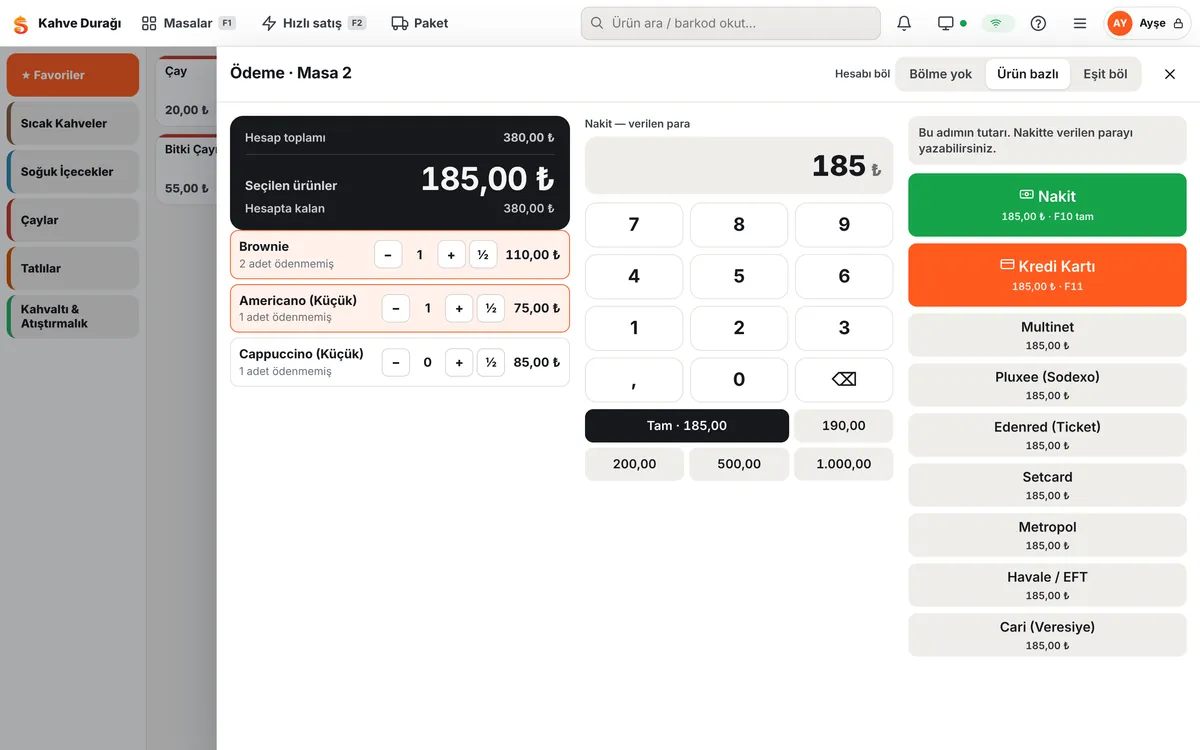1200x750 pixels.
Task: Tap Tam · 185,00 exact amount button
Action: click(687, 426)
